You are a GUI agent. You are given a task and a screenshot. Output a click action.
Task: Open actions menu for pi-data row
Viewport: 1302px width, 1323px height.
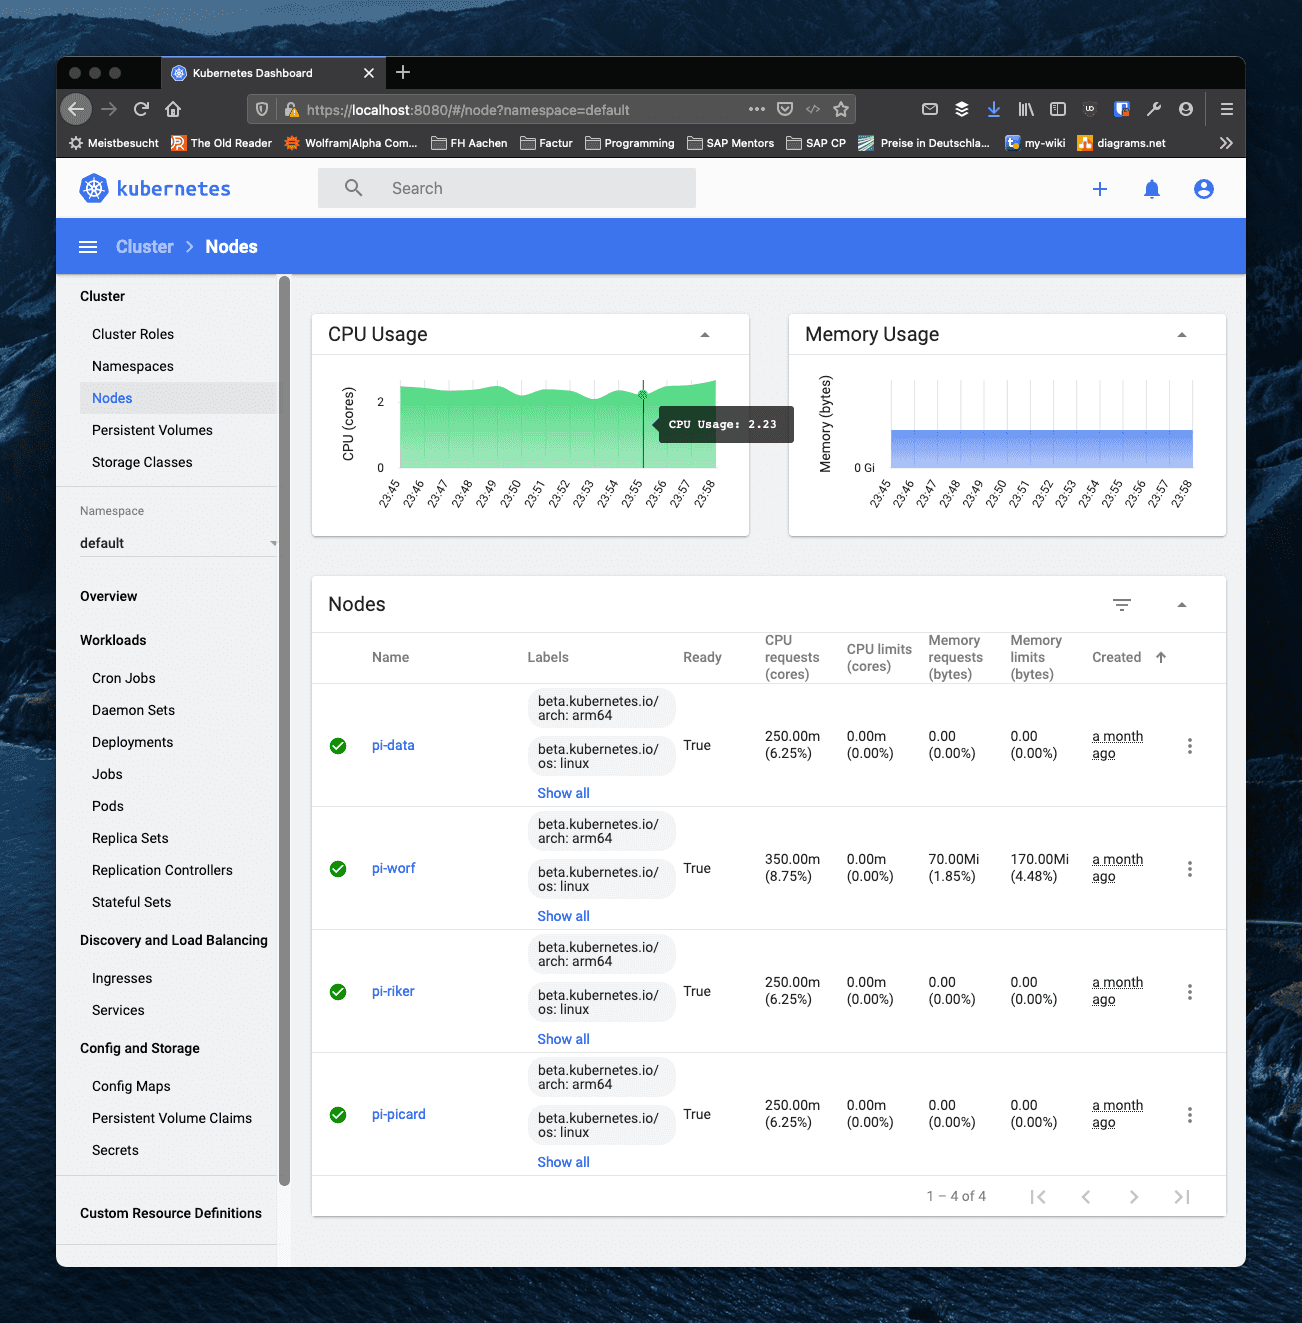(x=1190, y=746)
